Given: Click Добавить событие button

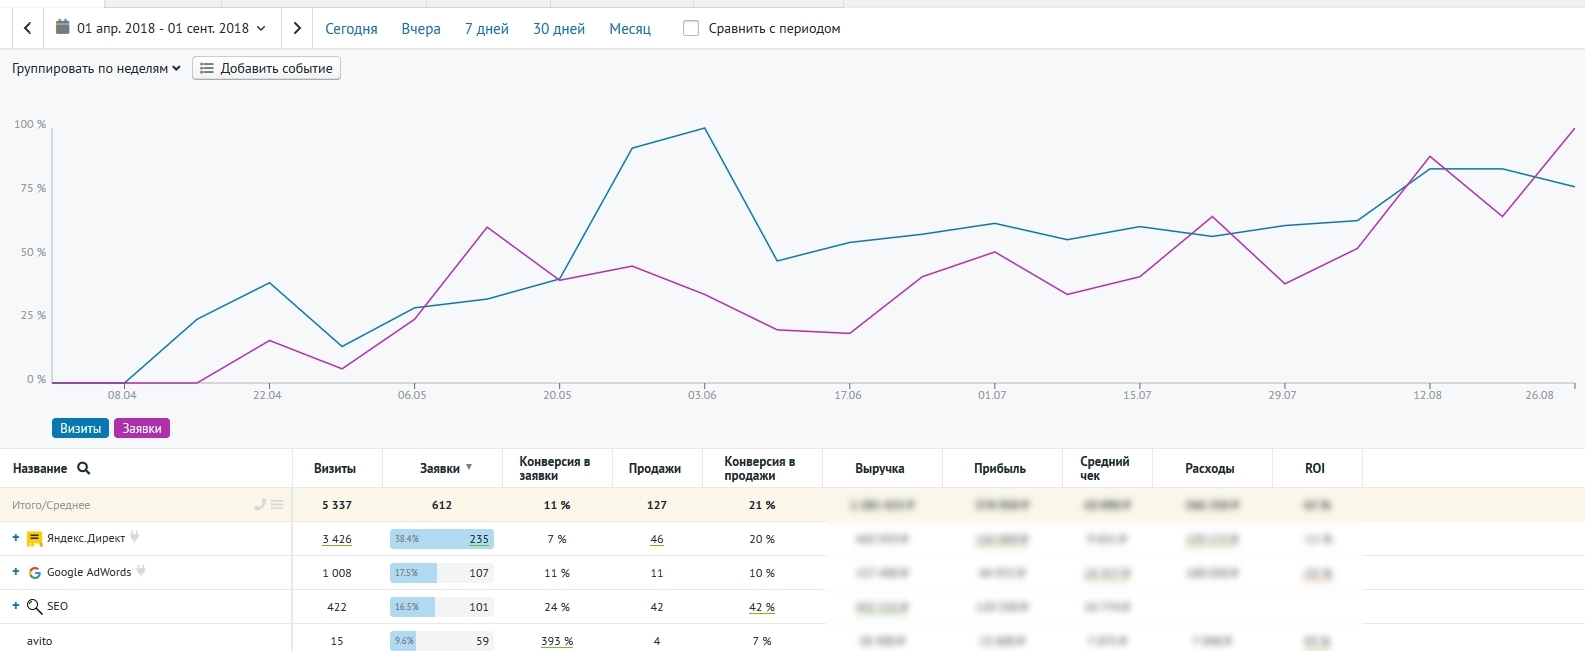Looking at the screenshot, I should pos(266,68).
